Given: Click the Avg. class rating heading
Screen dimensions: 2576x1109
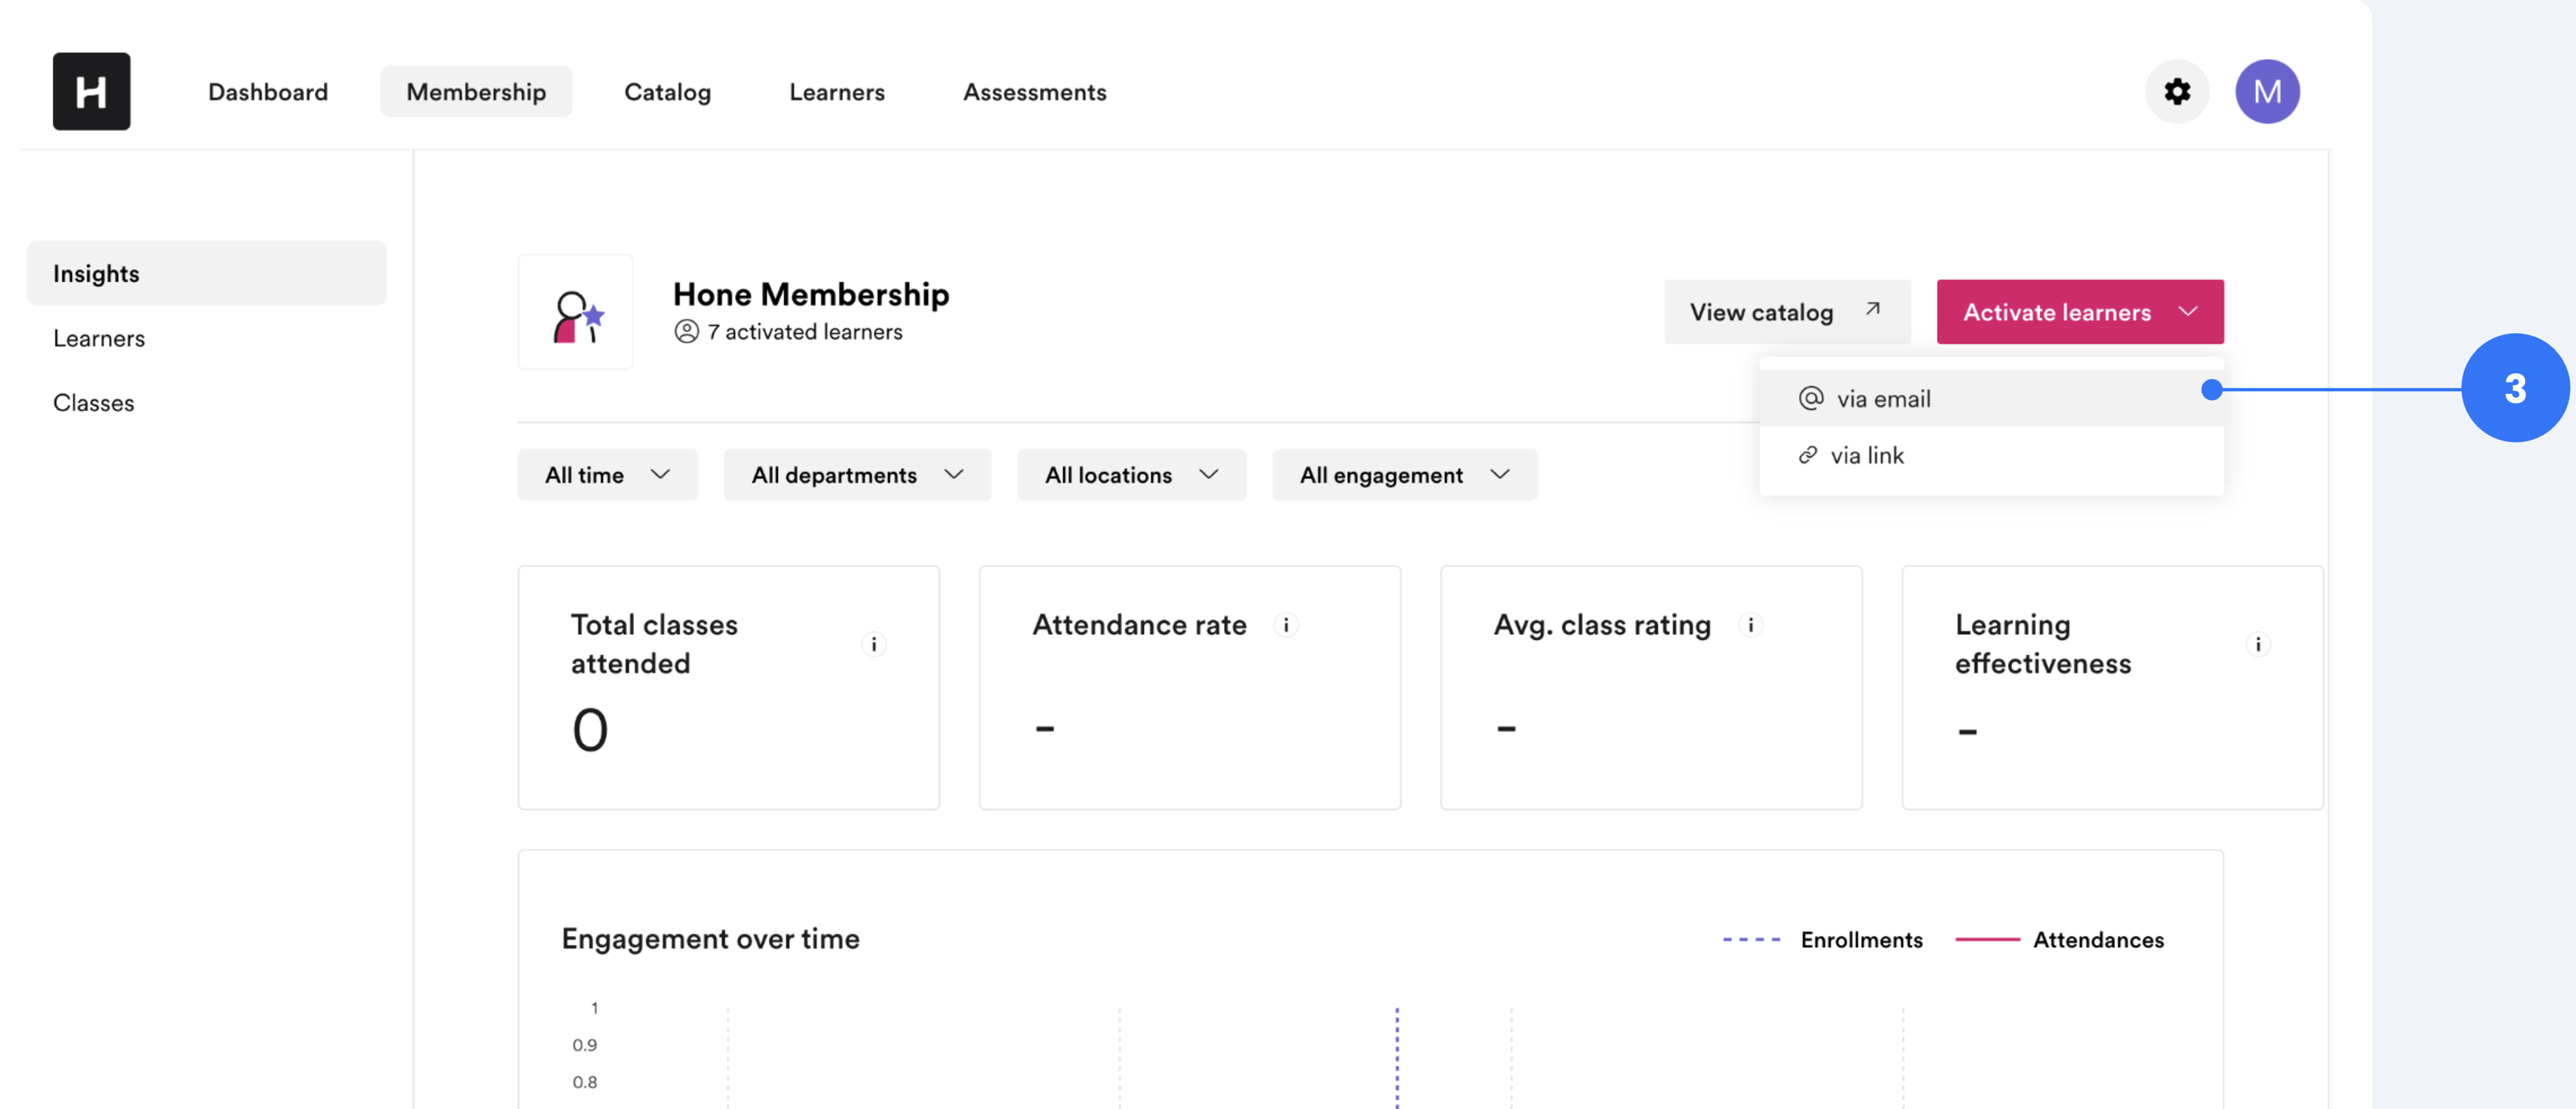Looking at the screenshot, I should (1602, 626).
